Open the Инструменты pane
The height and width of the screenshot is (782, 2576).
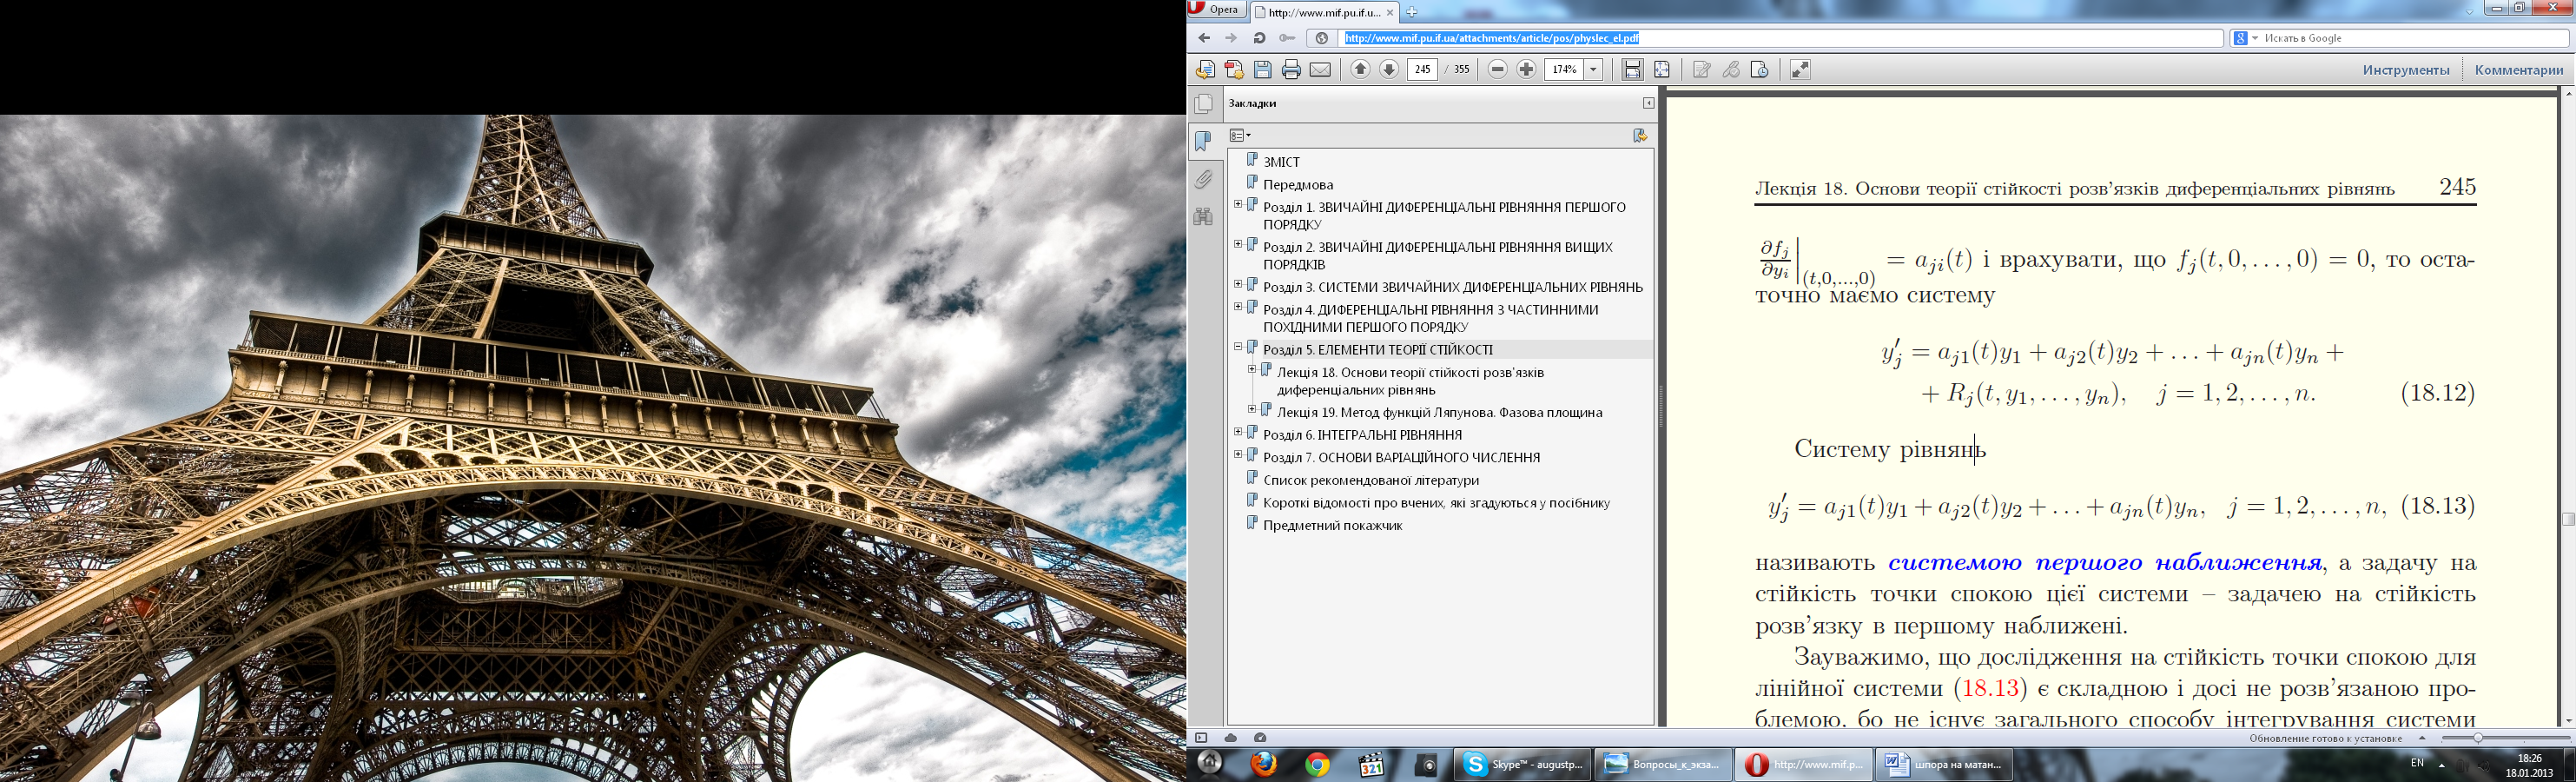[x=2406, y=70]
